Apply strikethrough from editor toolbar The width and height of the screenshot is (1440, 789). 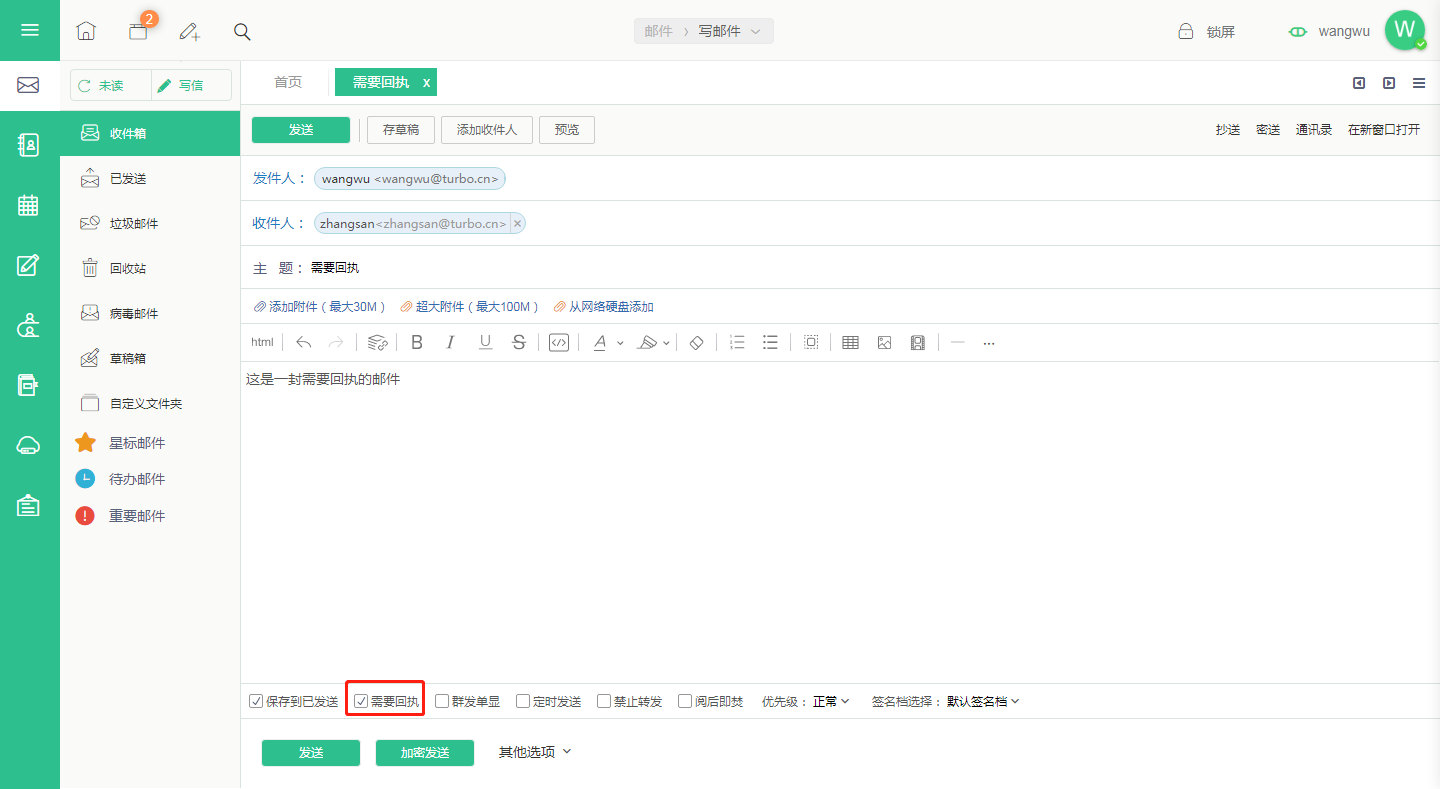click(x=518, y=343)
